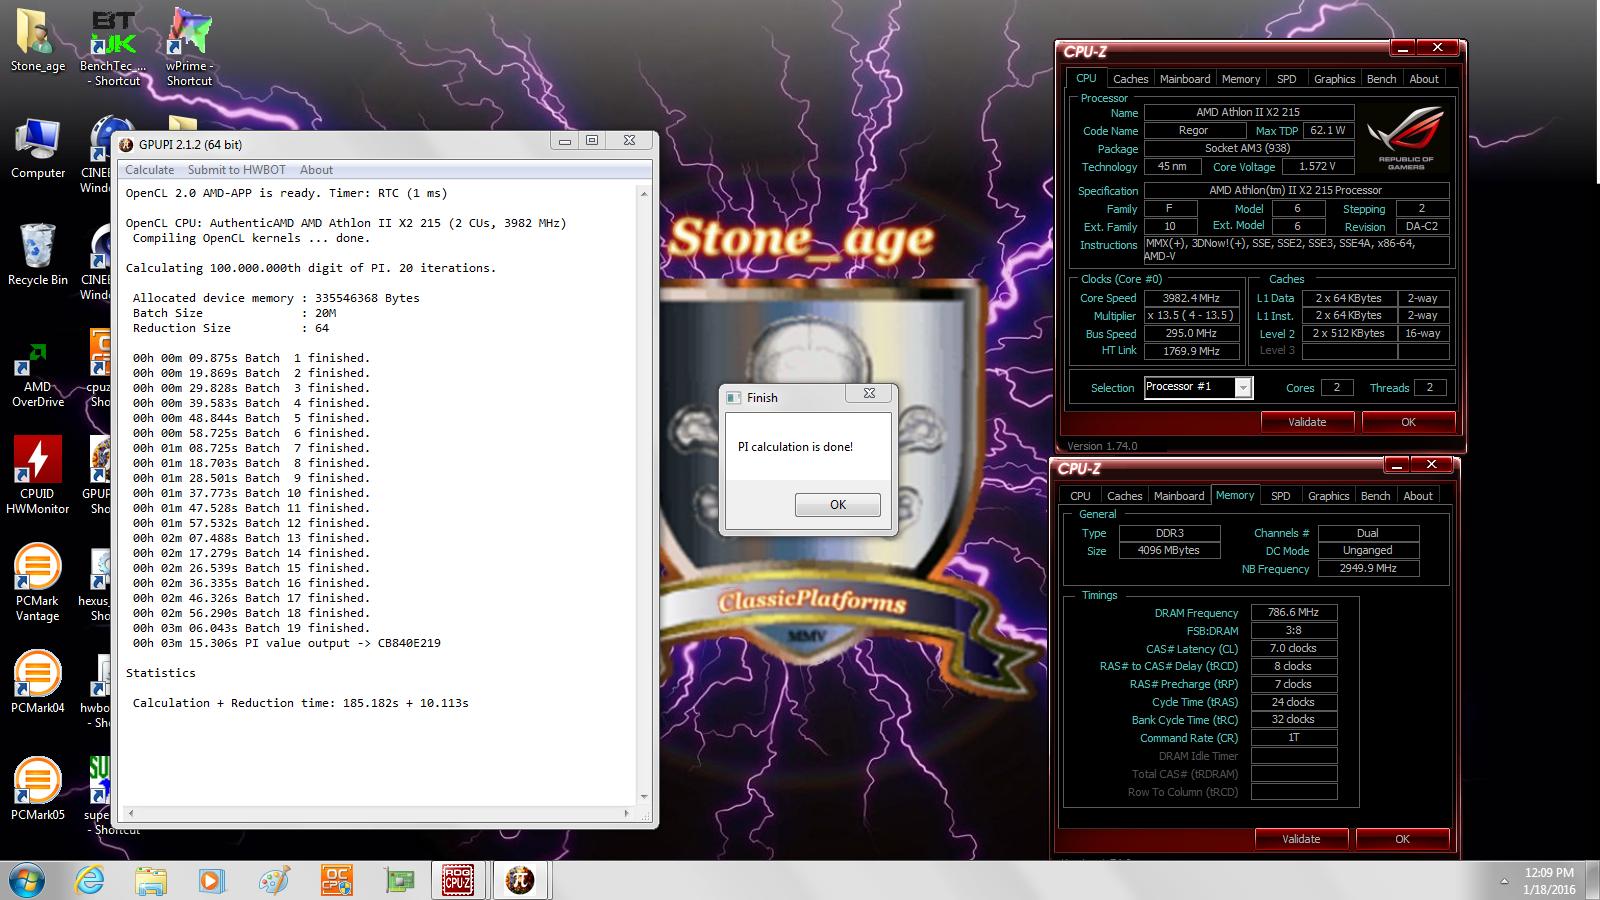Image resolution: width=1600 pixels, height=900 pixels.
Task: Close the Finish dialog with X
Action: pos(869,394)
